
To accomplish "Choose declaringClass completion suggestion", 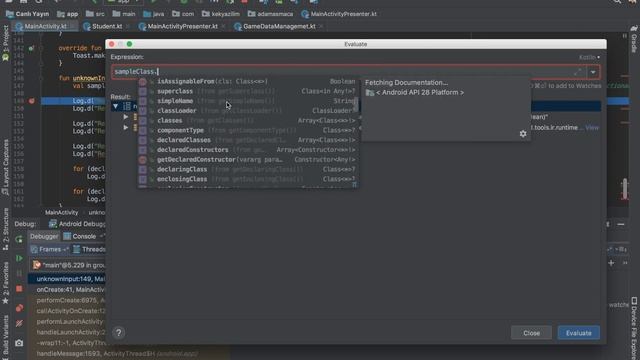I will point(247,169).
